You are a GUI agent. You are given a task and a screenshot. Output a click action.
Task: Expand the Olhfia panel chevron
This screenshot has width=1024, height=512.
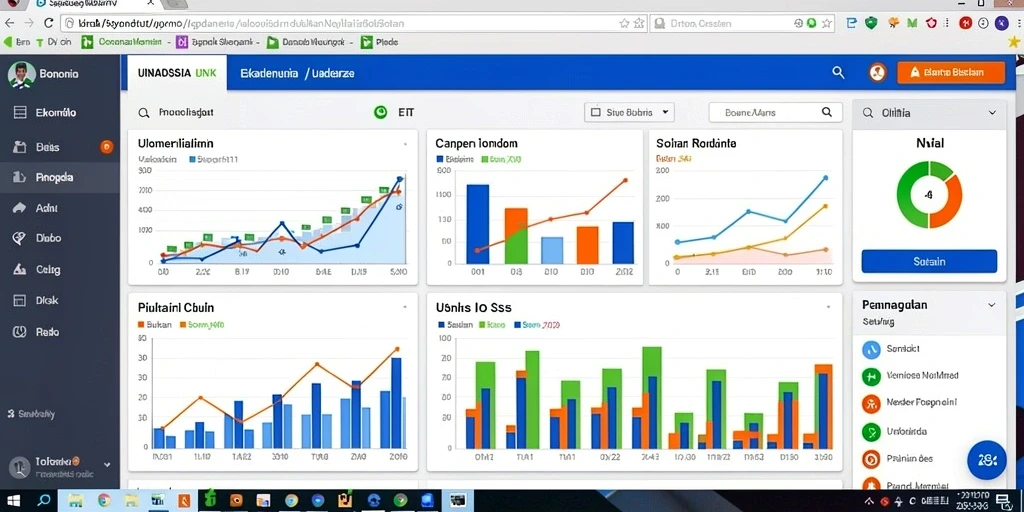992,113
